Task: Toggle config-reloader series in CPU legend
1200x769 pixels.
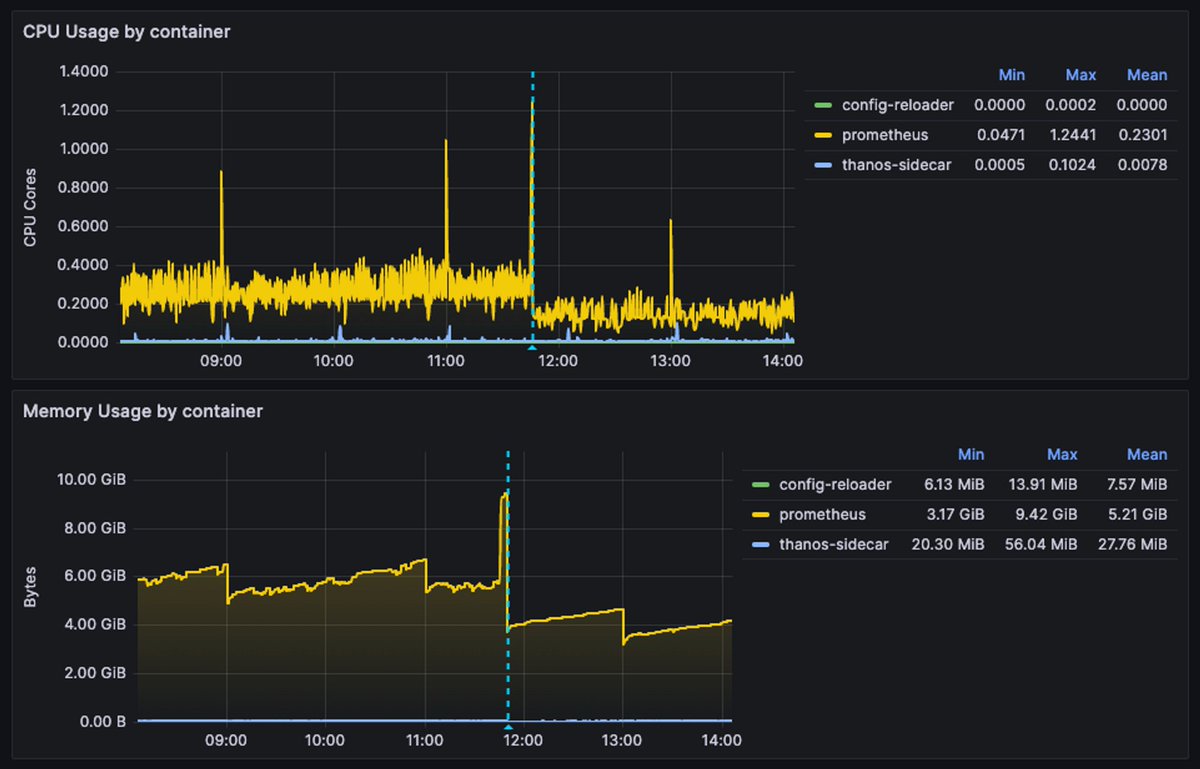Action: coord(898,105)
